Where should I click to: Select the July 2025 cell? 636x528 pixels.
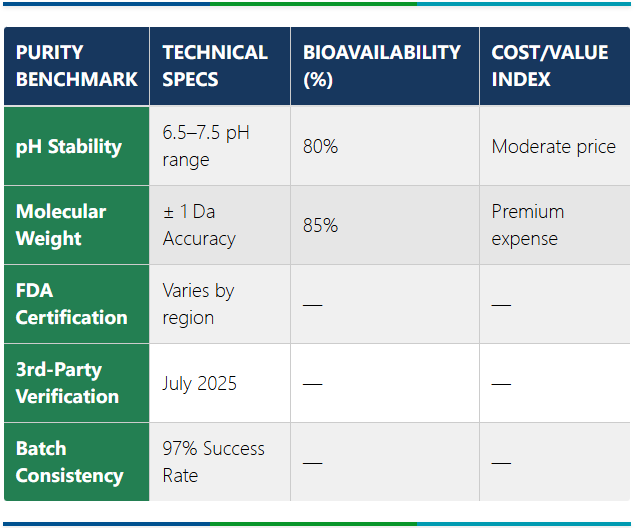click(200, 383)
